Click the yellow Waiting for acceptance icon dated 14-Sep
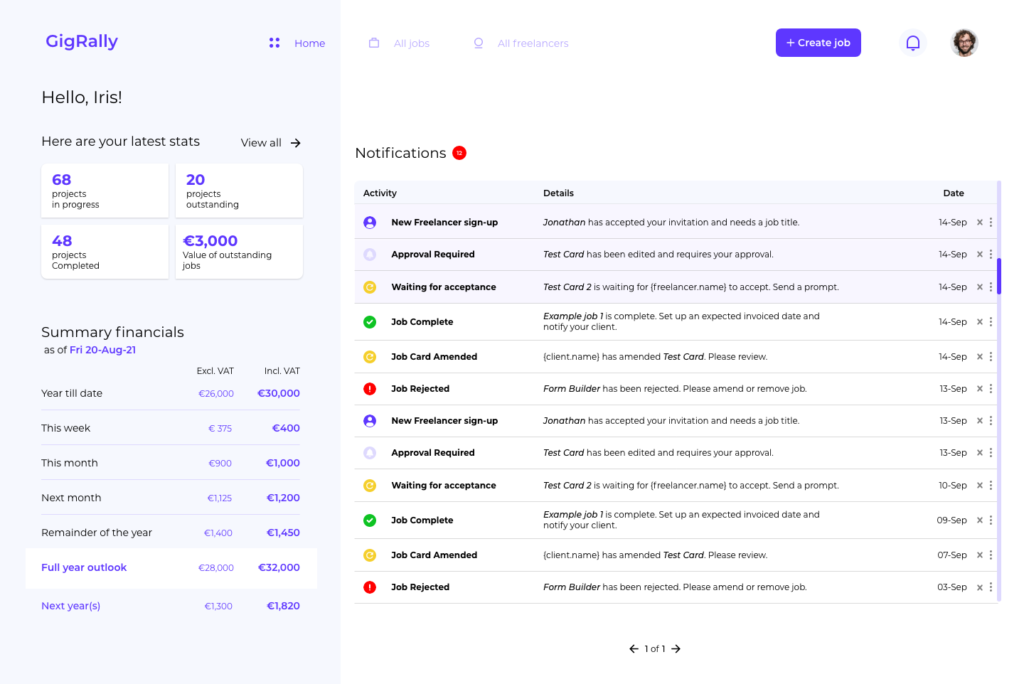Screen dimensions: 1024x684 pyautogui.click(x=370, y=287)
